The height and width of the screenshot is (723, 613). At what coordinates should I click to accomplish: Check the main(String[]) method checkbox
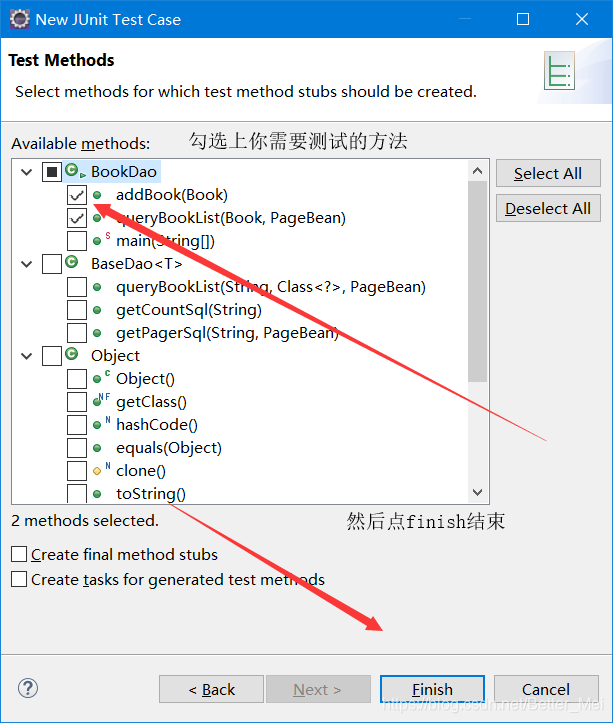coord(77,241)
